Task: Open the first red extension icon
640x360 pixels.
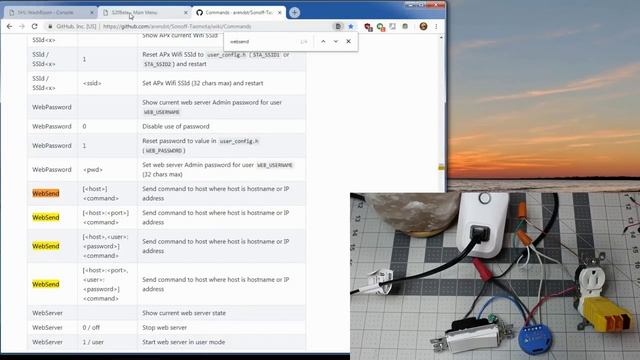Action: tap(368, 27)
